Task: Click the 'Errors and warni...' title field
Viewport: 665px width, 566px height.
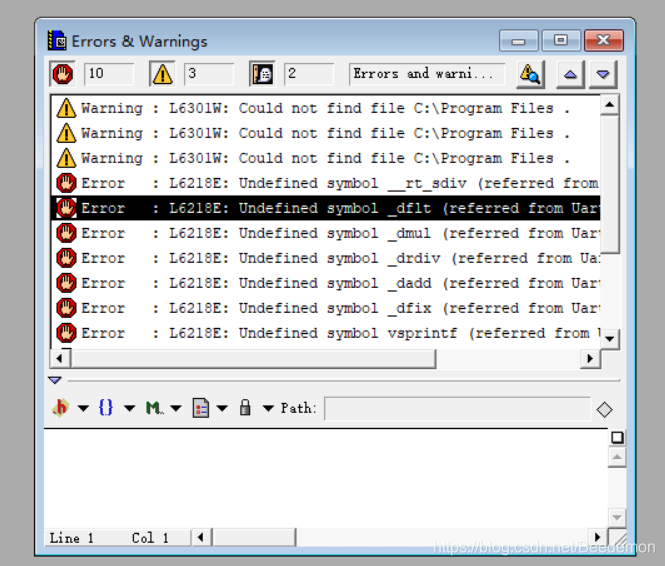Action: 427,74
